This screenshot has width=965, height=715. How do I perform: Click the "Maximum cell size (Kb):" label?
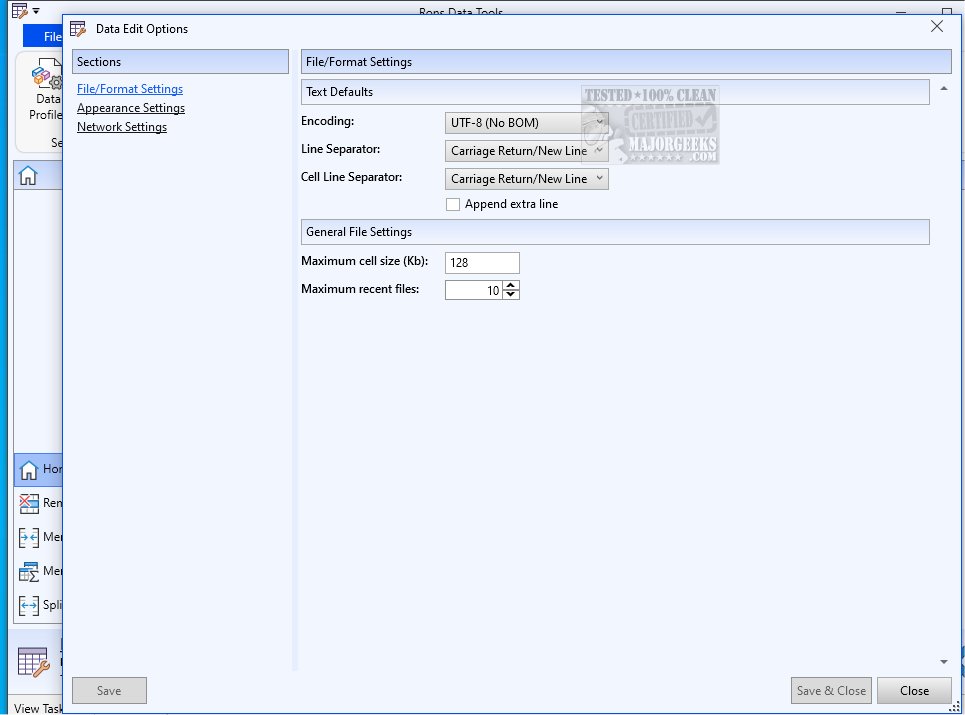click(364, 261)
